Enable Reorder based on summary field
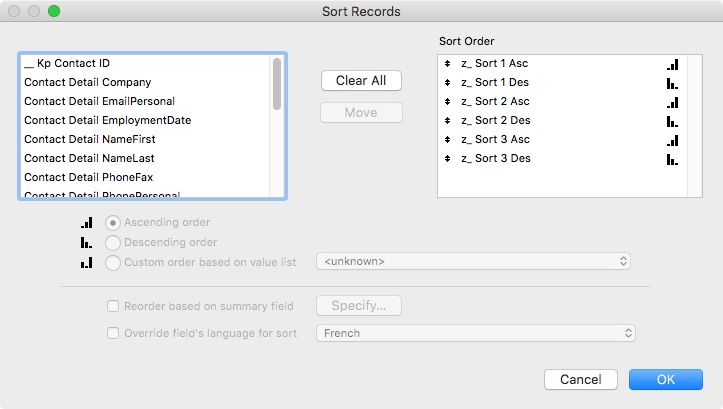 (x=113, y=305)
